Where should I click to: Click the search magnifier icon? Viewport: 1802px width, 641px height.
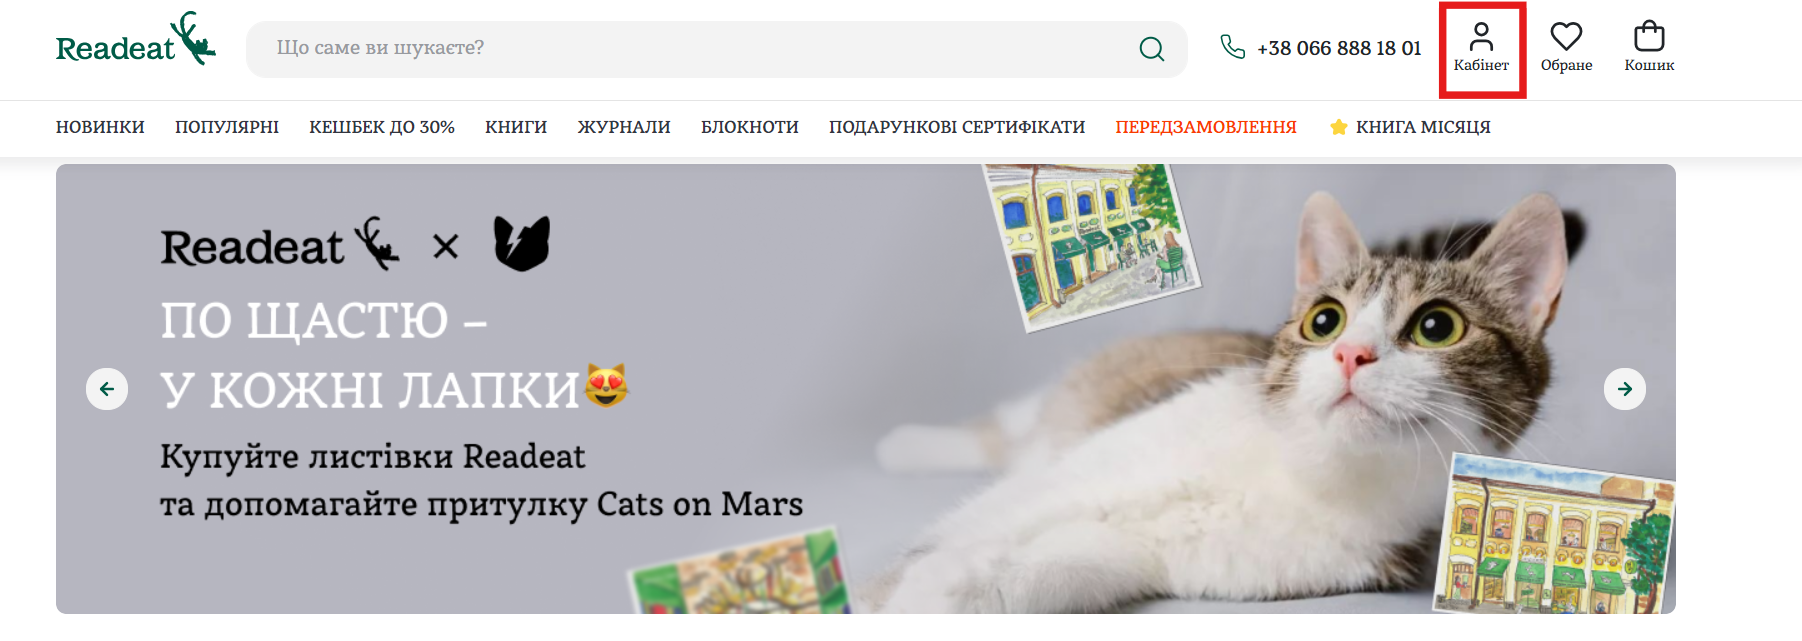[x=1152, y=49]
